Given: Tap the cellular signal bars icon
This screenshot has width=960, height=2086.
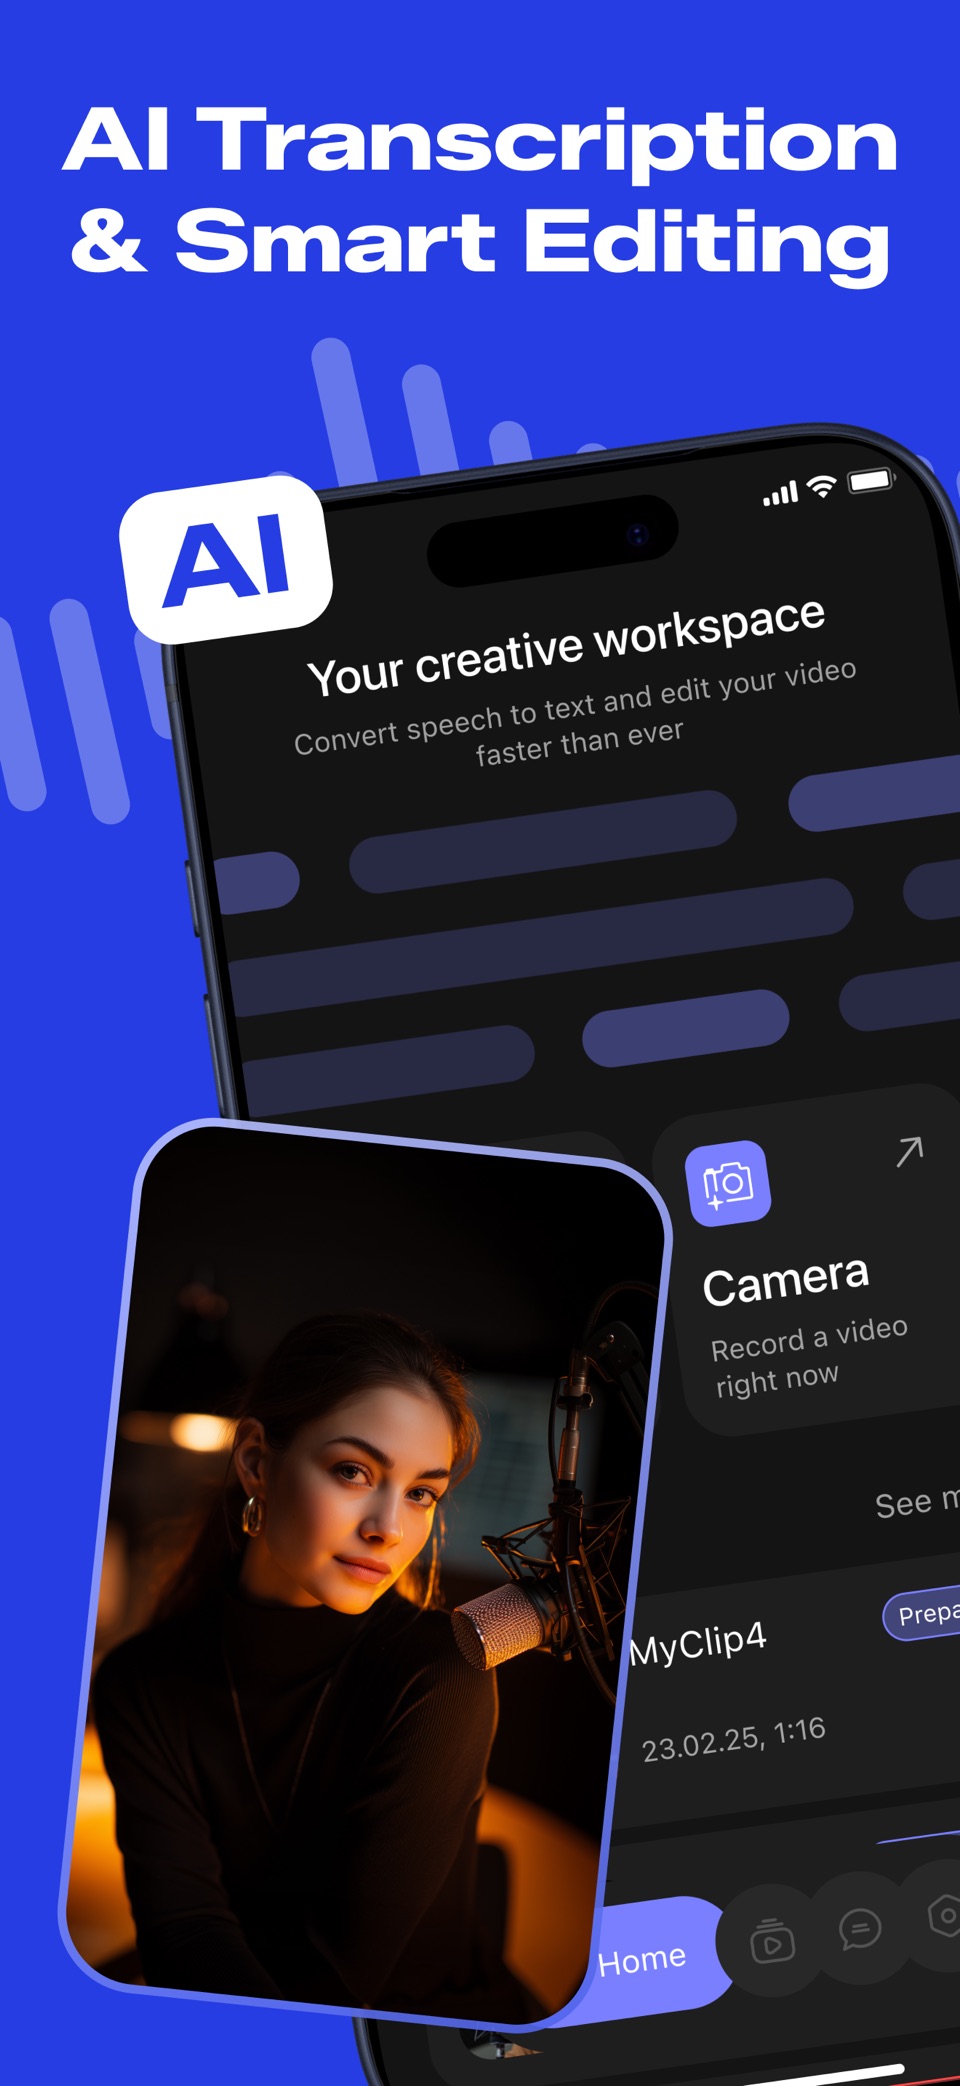Looking at the screenshot, I should [x=781, y=493].
